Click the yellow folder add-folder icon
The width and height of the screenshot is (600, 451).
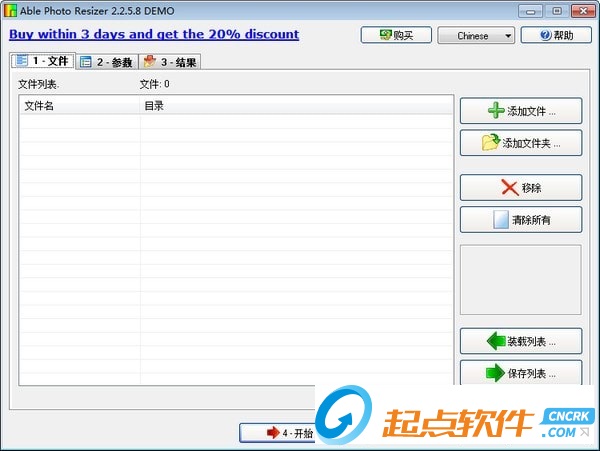[x=491, y=142]
